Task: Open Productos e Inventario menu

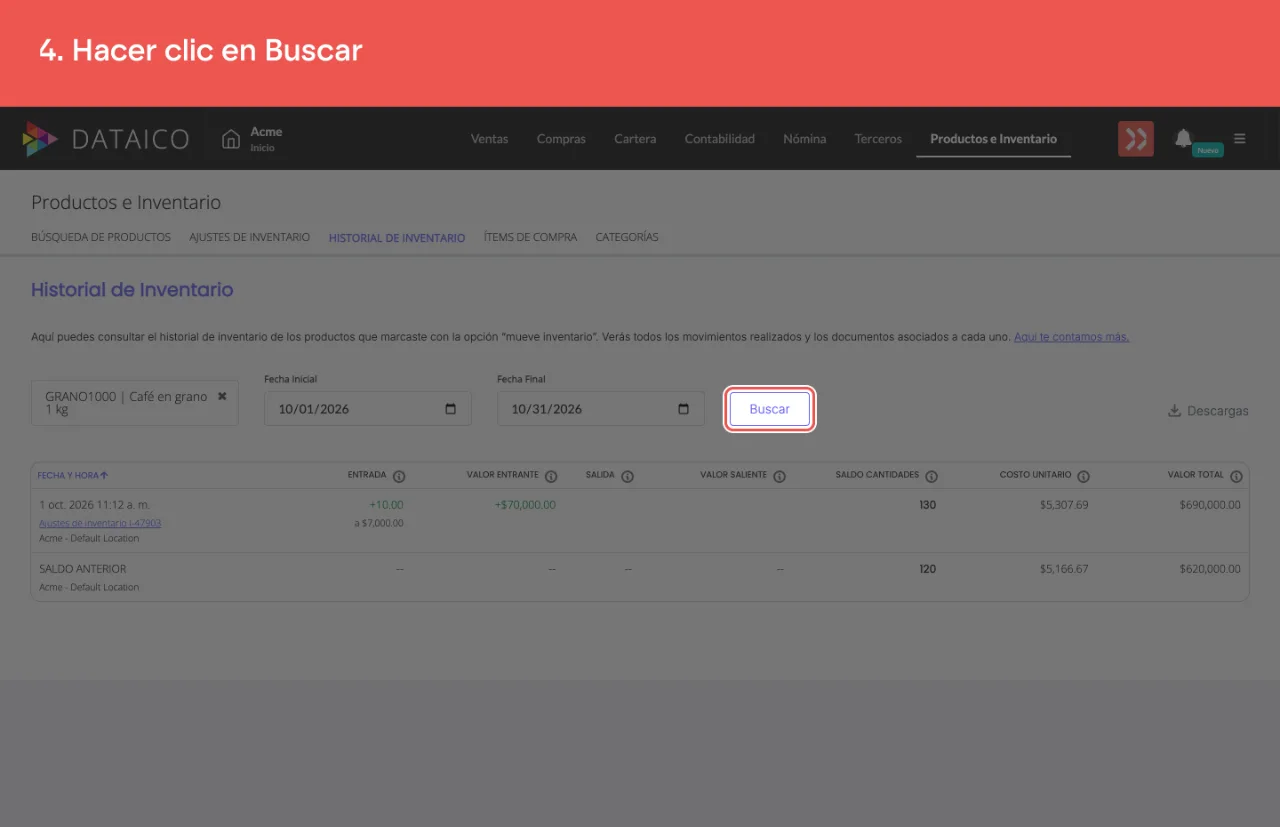Action: click(x=993, y=139)
